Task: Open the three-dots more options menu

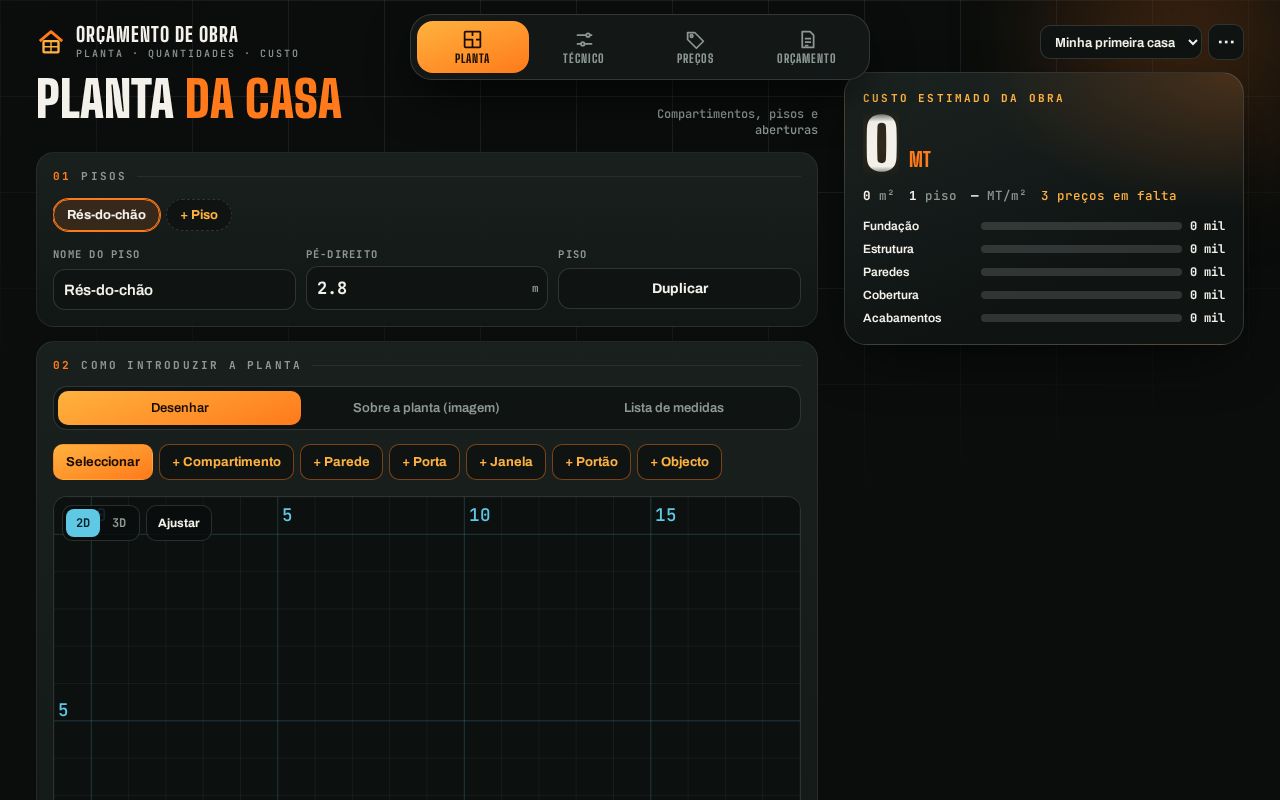Action: pyautogui.click(x=1226, y=42)
